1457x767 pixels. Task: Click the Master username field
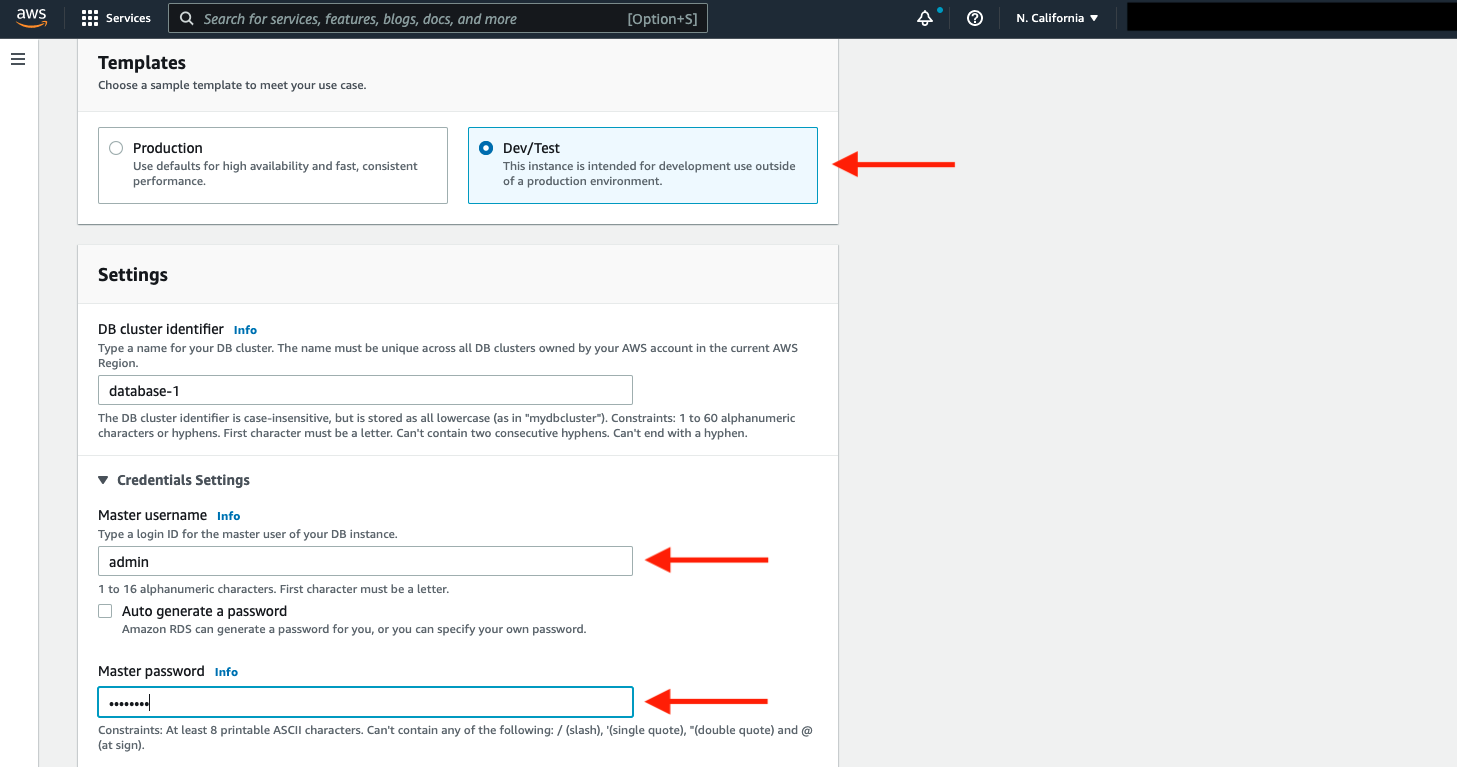(x=365, y=561)
